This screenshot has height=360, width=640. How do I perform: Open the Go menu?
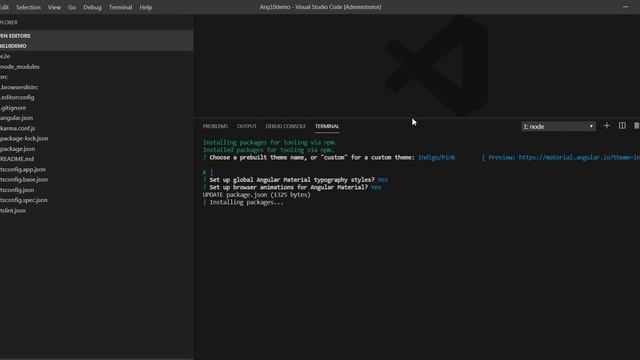72,7
